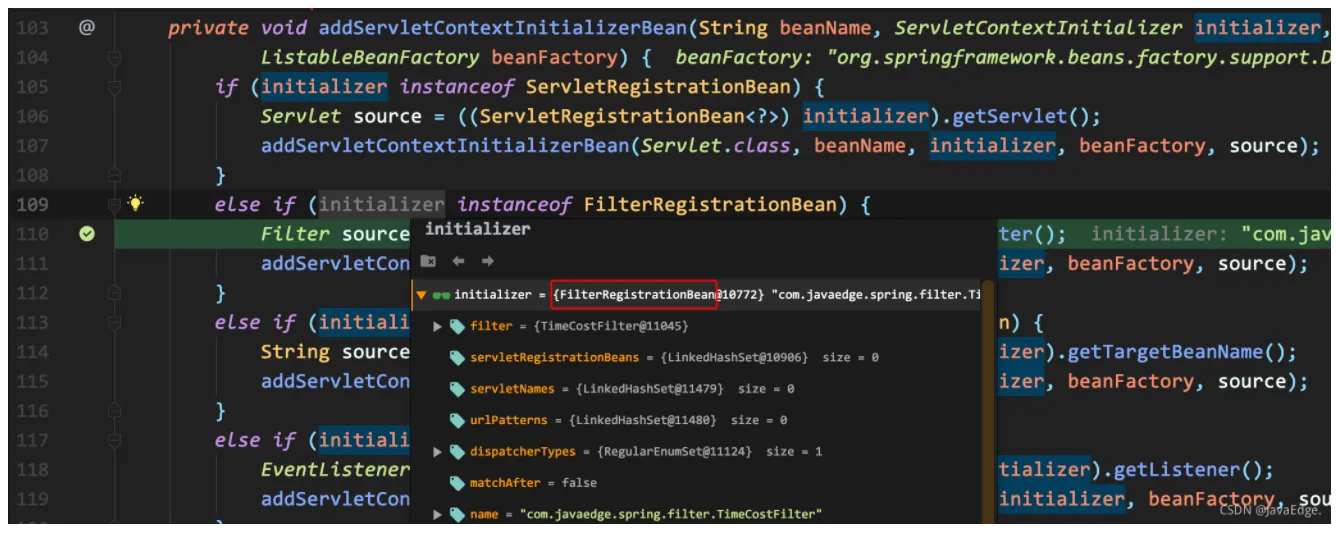The height and width of the screenshot is (533, 1336).
Task: Select the matchAfter = false row
Action: tap(697, 483)
